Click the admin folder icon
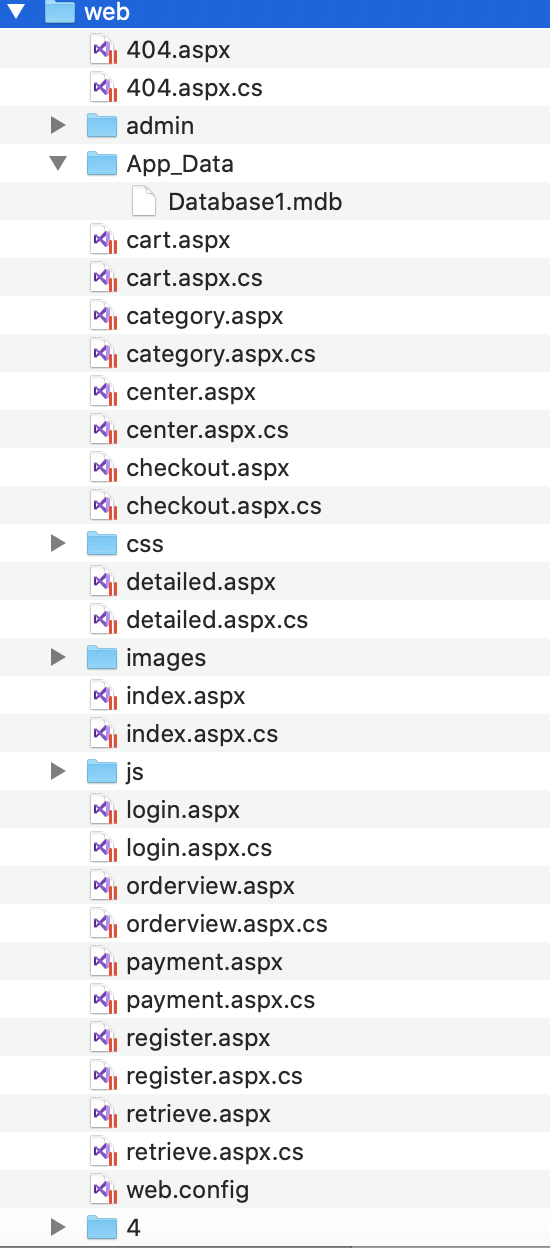The image size is (550, 1248). pyautogui.click(x=102, y=126)
